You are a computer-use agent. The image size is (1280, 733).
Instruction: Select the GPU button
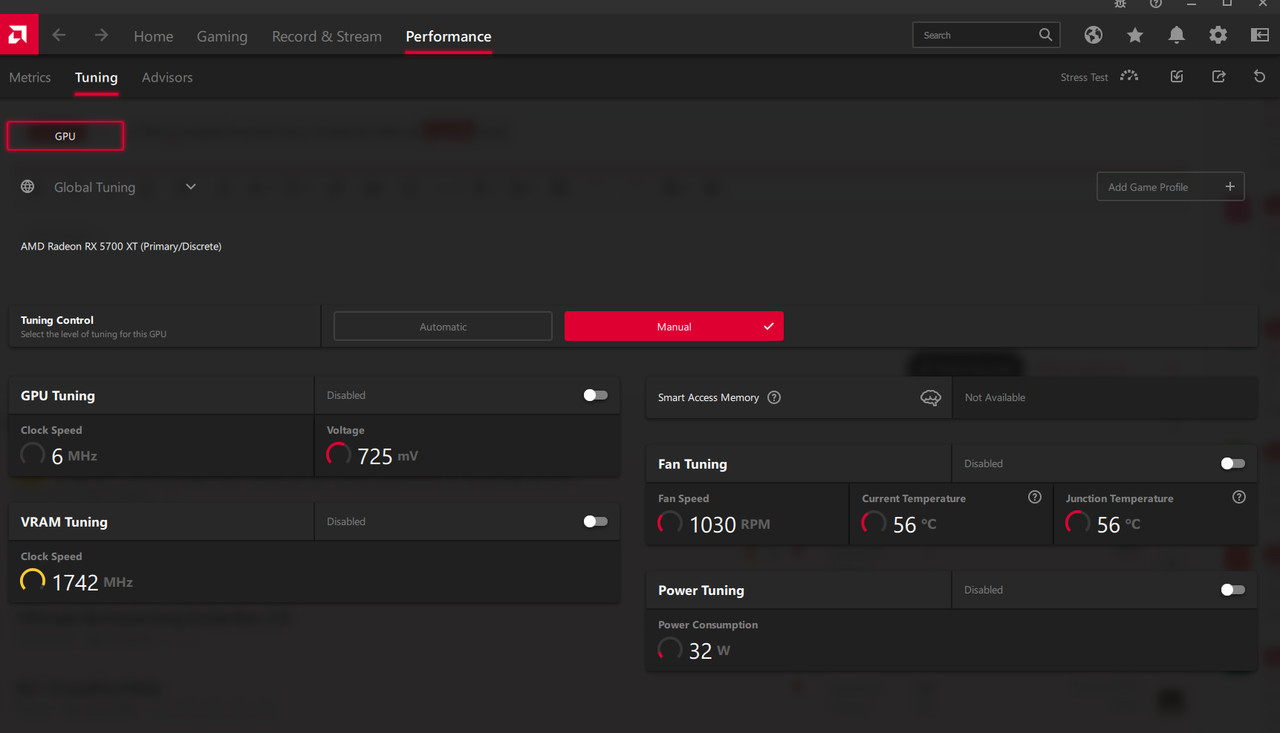click(65, 136)
